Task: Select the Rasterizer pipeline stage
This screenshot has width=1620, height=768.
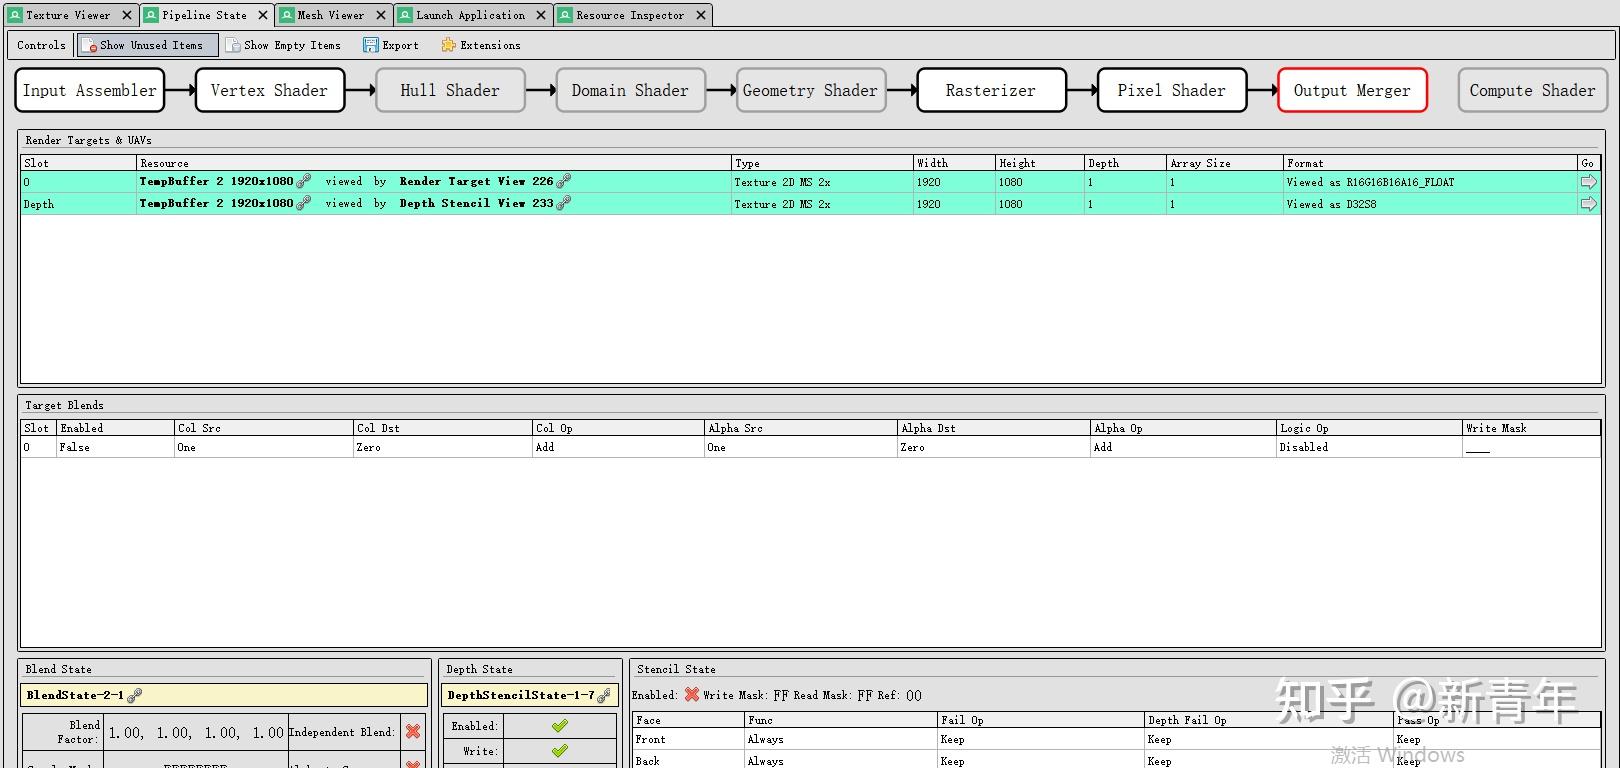Action: point(991,90)
